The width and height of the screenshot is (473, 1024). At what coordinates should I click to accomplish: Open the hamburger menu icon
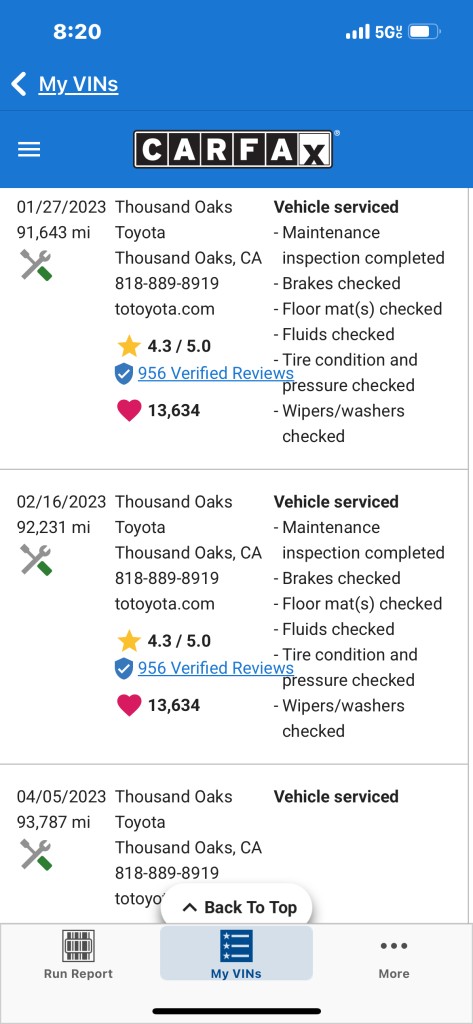pos(29,150)
